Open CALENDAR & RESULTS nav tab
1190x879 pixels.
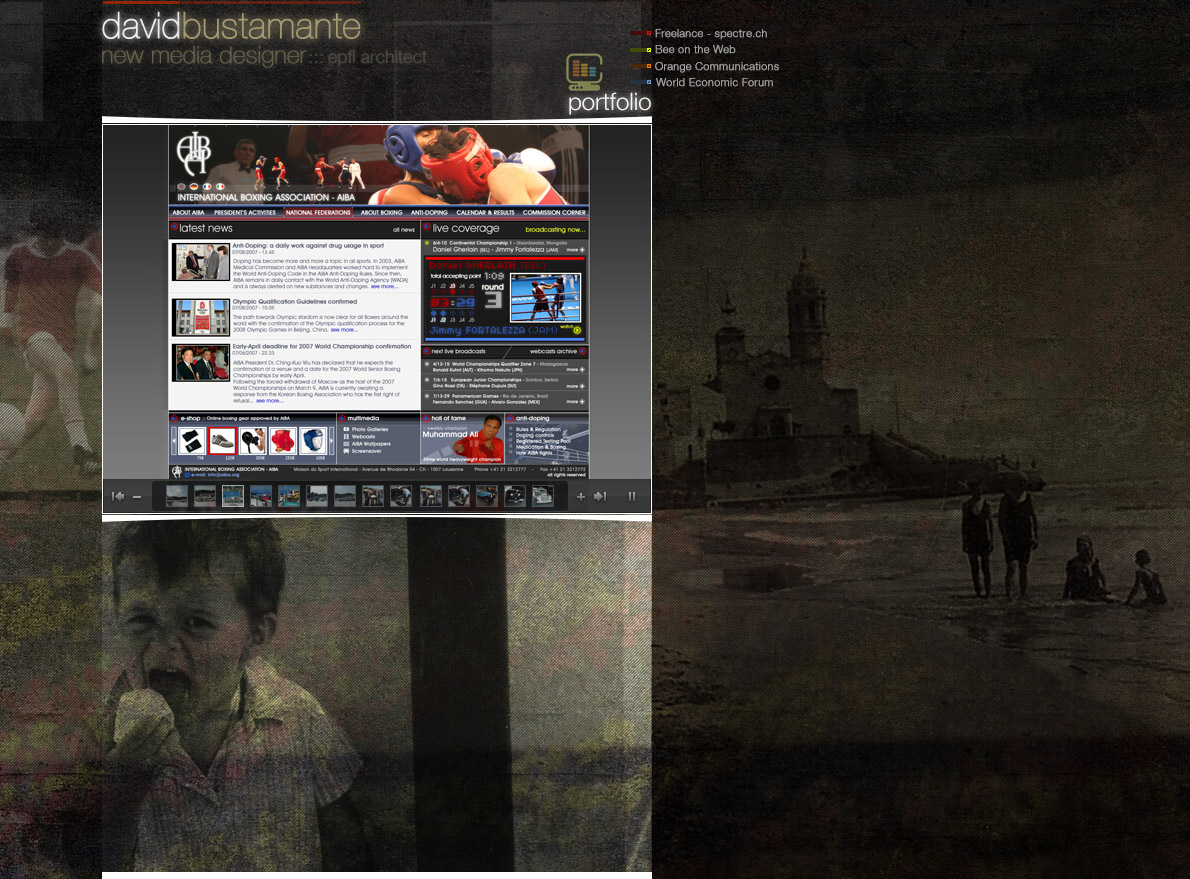click(485, 213)
